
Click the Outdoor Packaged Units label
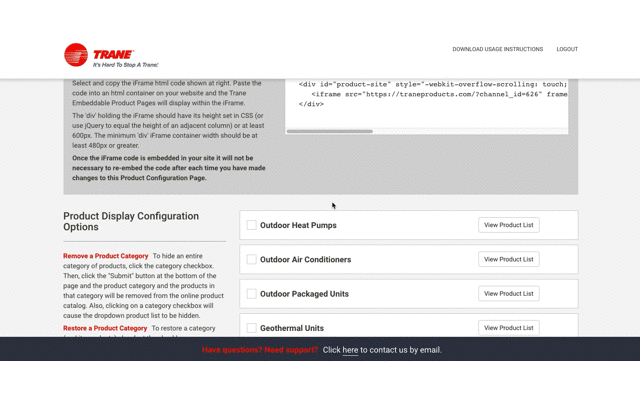point(304,294)
